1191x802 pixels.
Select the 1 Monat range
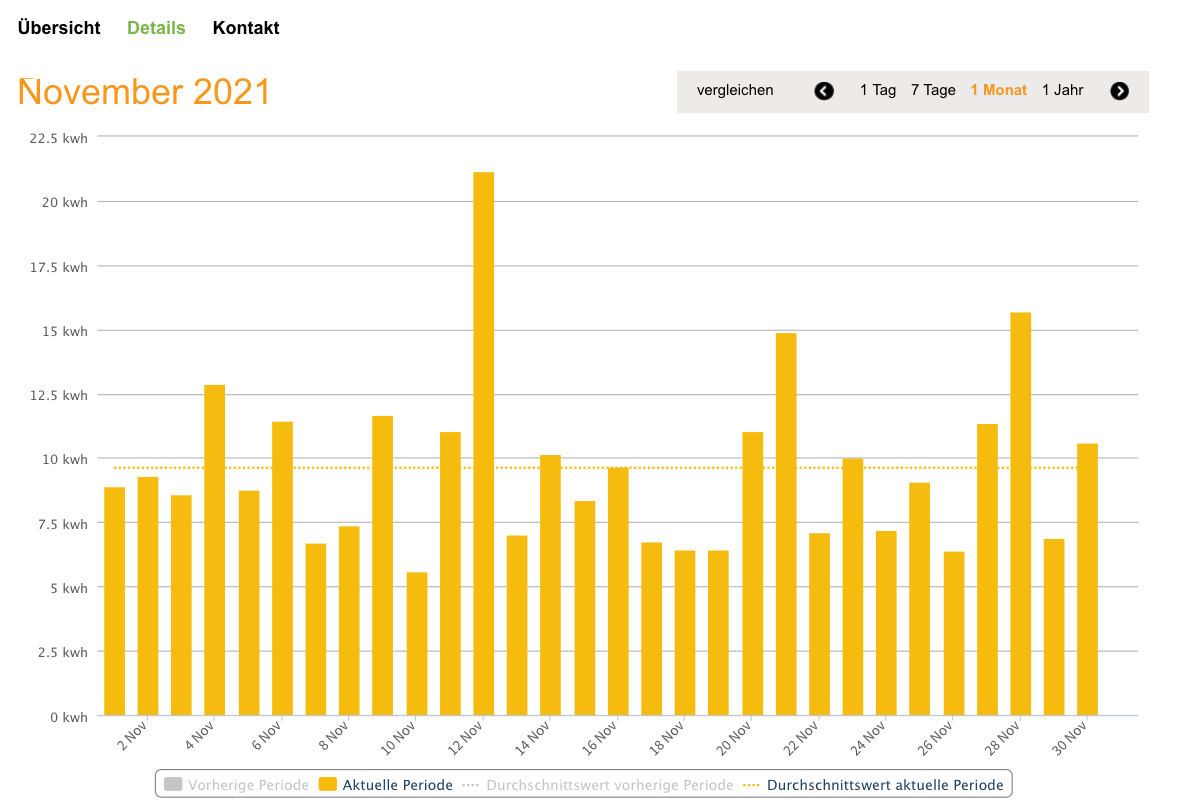coord(998,90)
